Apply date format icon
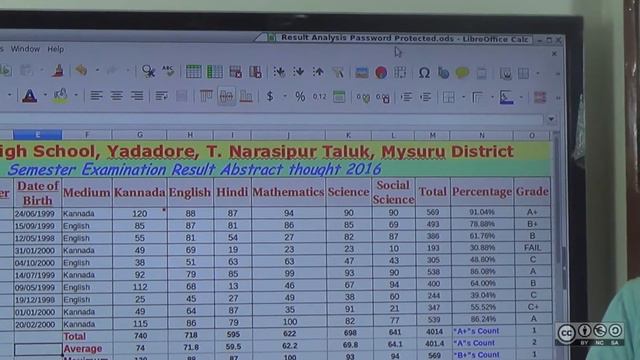This screenshot has width=640, height=360. point(339,97)
